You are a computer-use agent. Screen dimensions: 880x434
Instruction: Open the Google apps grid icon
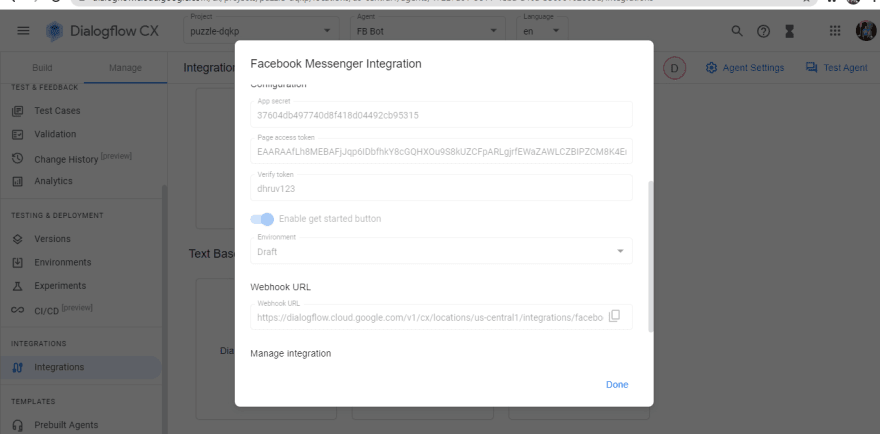[835, 31]
